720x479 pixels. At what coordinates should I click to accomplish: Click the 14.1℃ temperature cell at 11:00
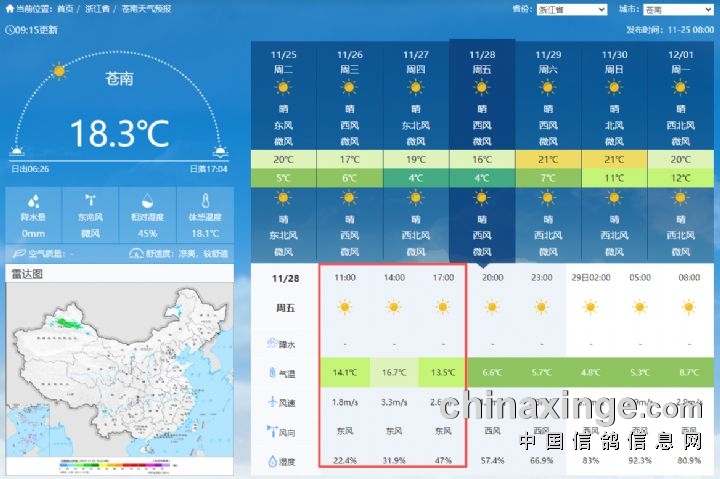pos(344,373)
